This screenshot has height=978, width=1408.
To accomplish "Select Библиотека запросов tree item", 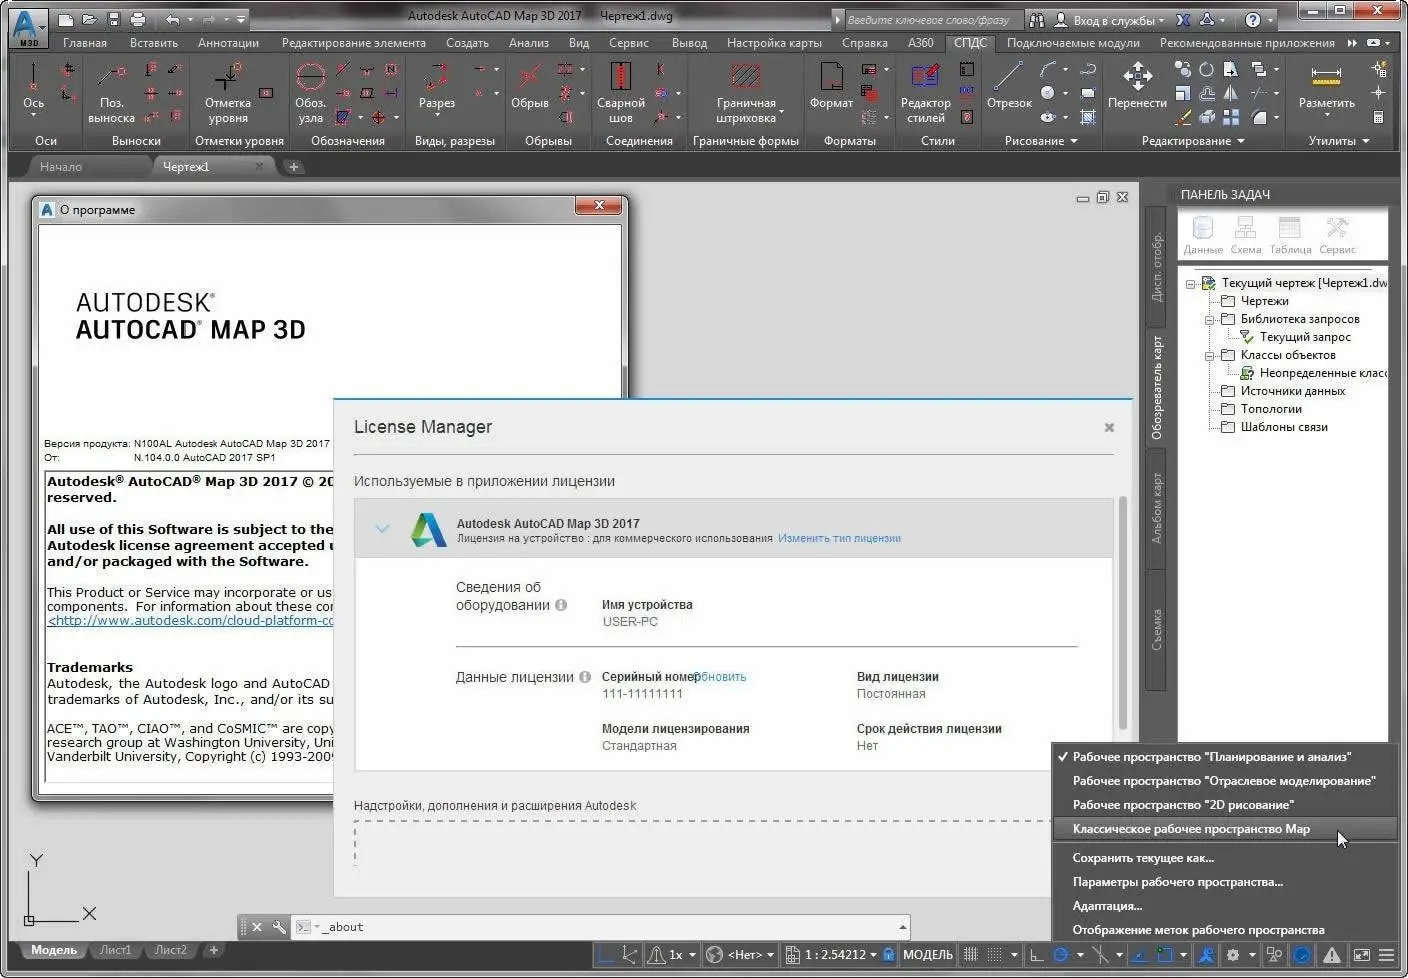I will coord(1299,319).
